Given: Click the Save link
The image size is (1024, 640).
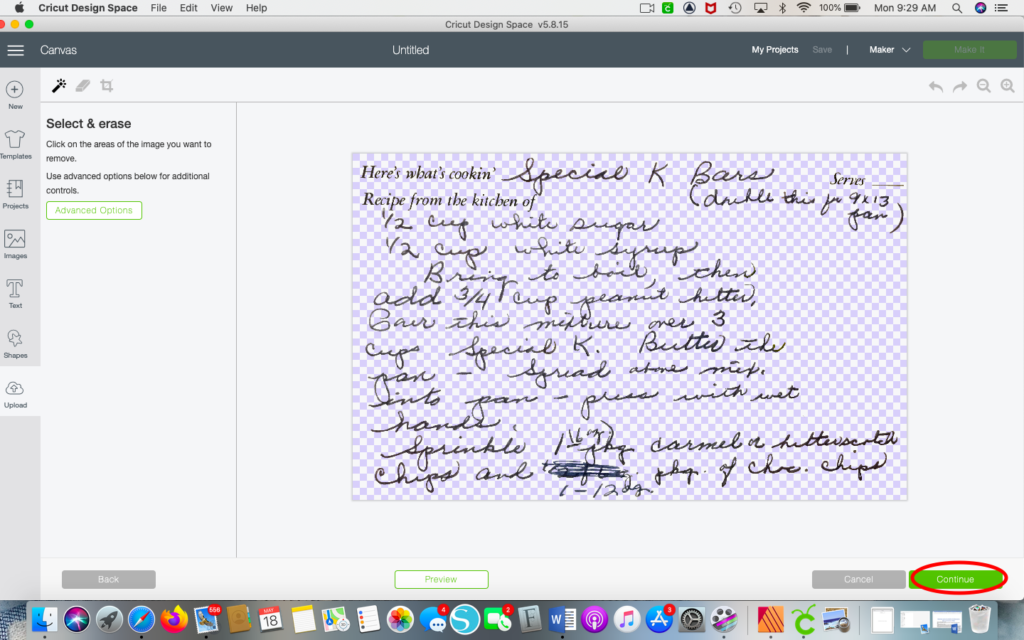Looking at the screenshot, I should [822, 50].
